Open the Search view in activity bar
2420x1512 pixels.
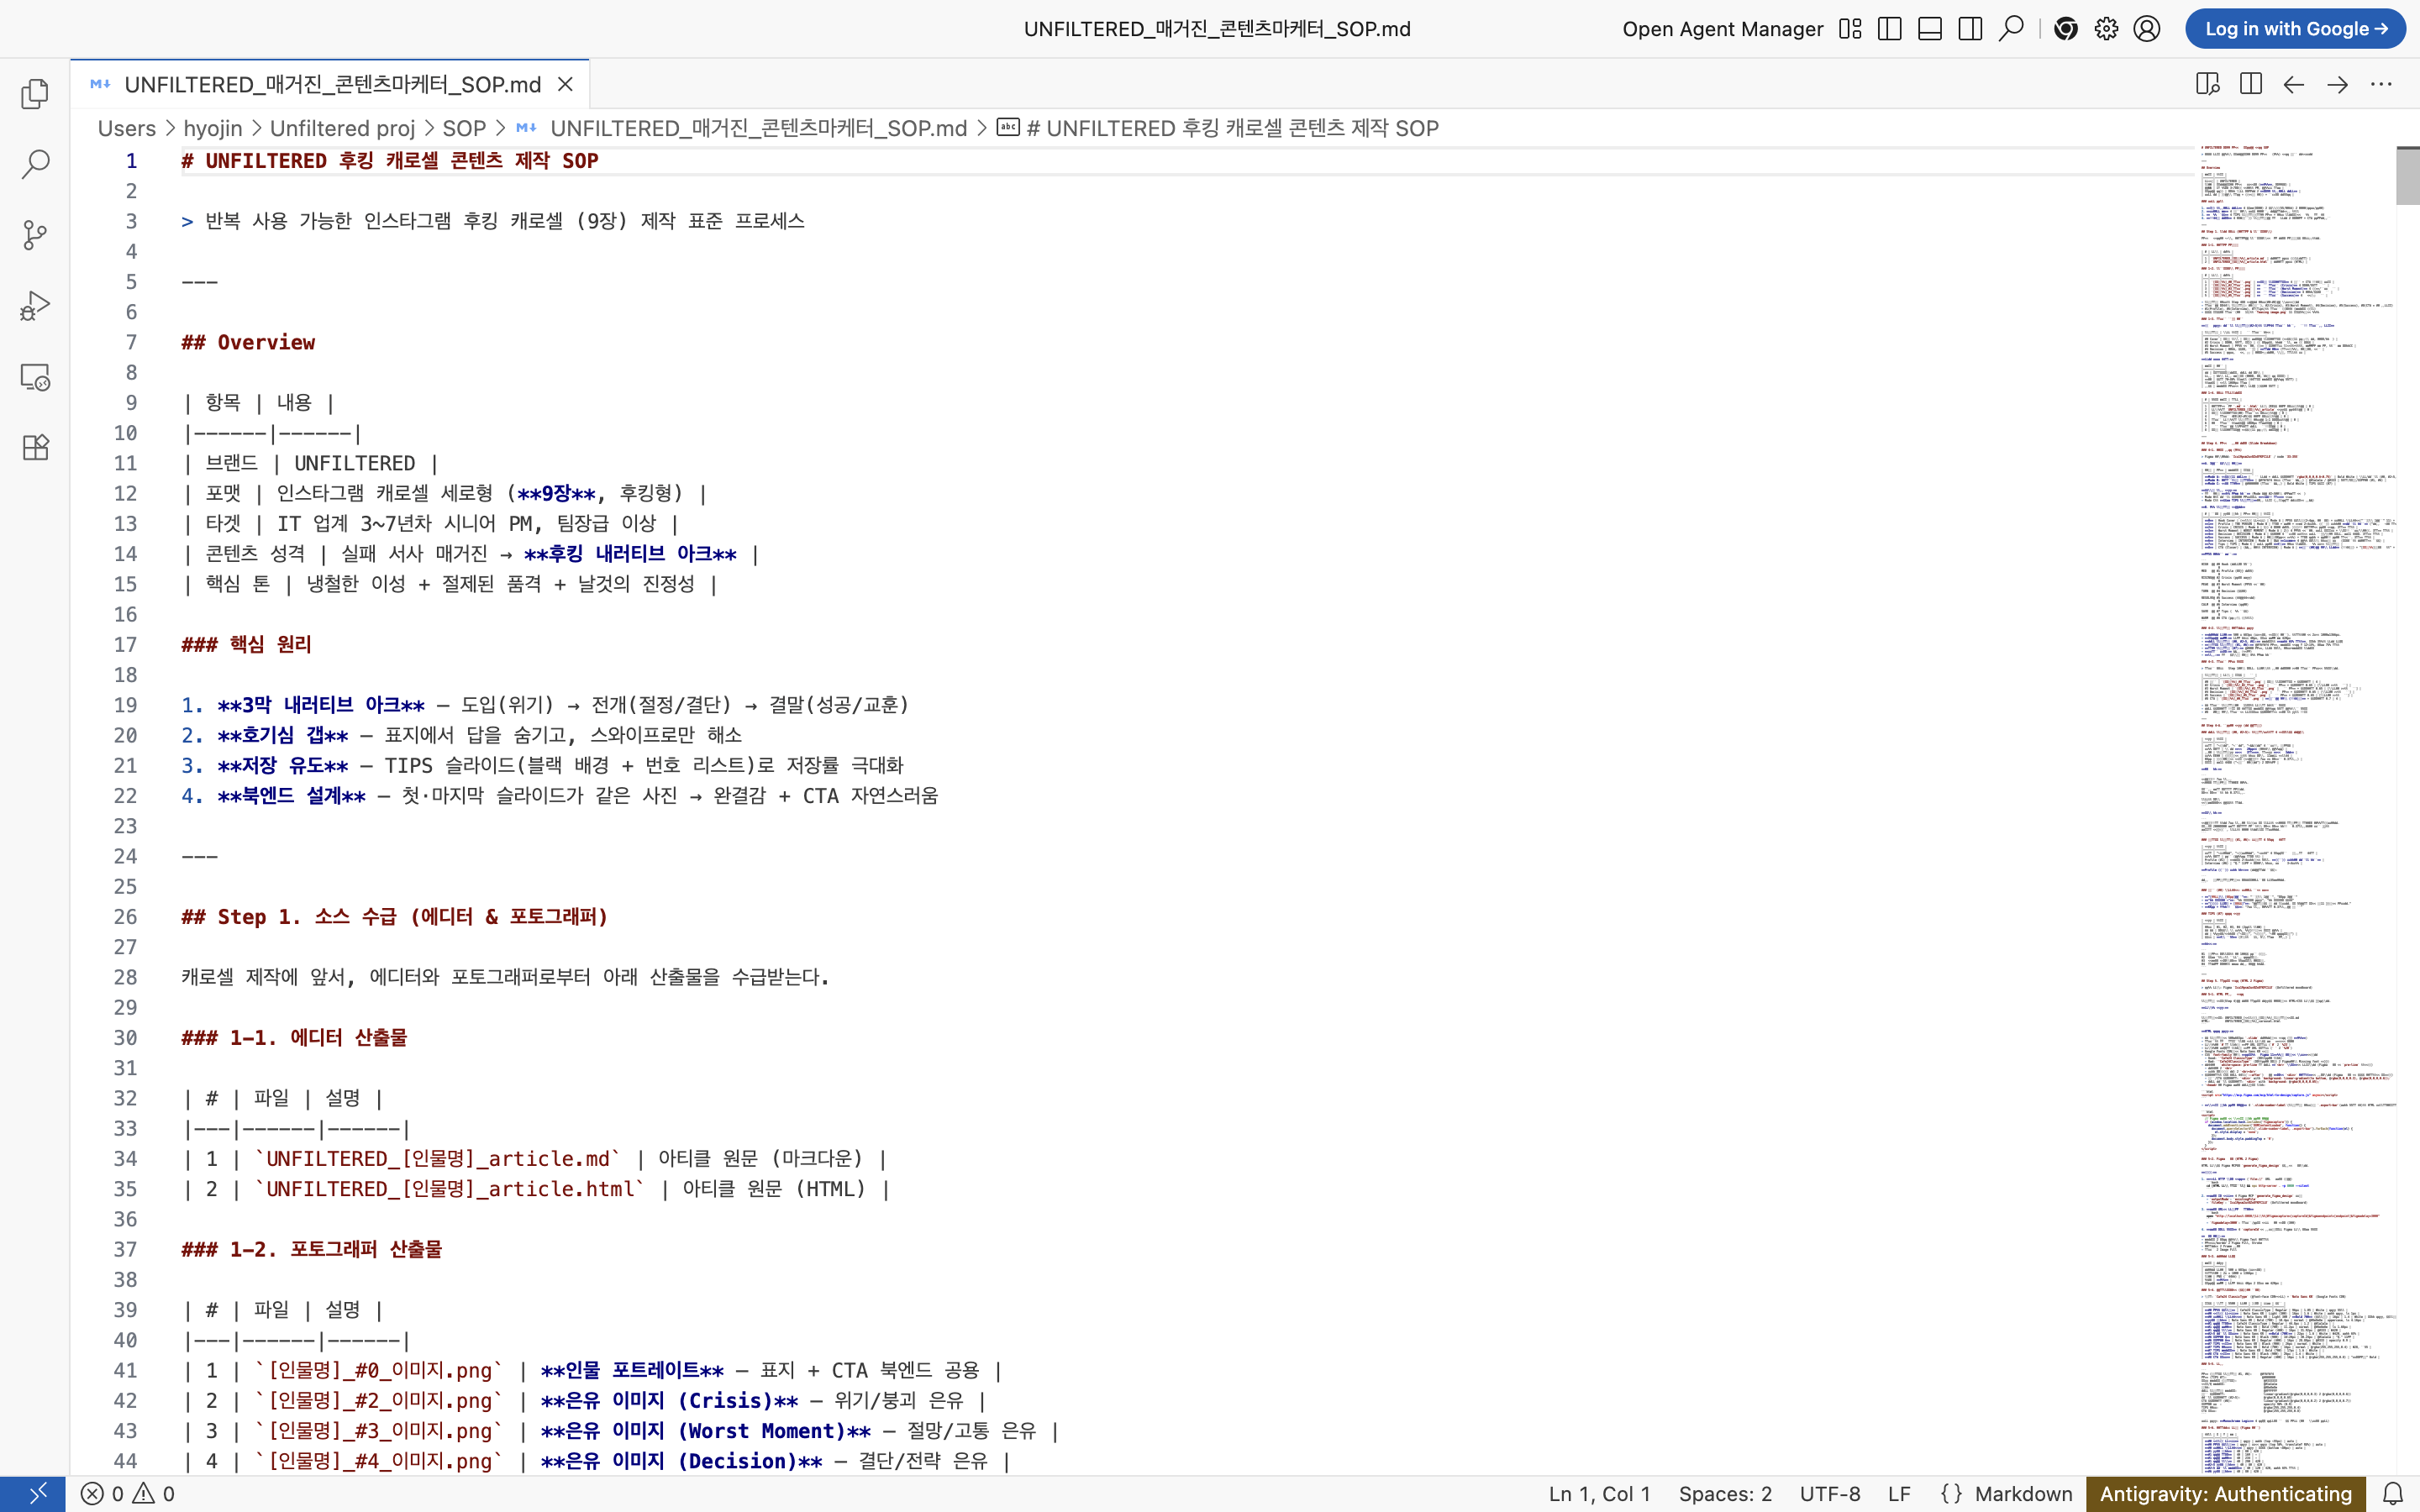click(35, 164)
